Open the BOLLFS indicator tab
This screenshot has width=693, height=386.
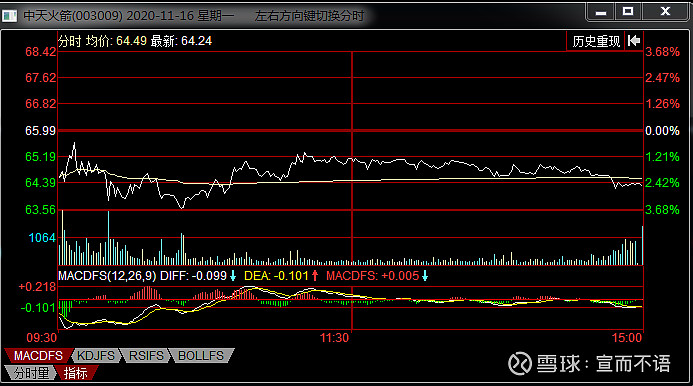point(201,355)
